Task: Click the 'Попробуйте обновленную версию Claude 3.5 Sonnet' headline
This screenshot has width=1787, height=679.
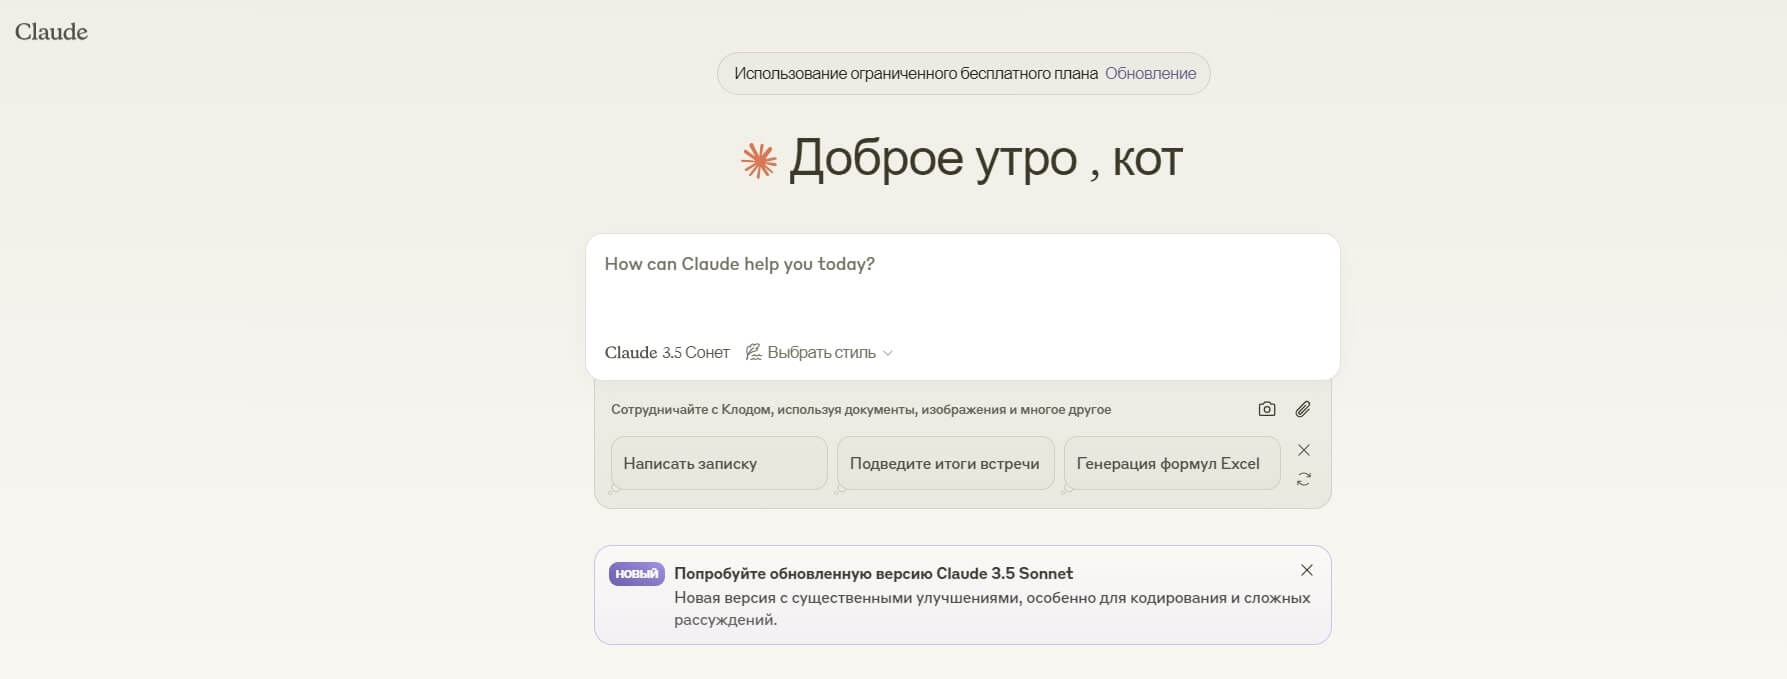Action: coord(873,573)
